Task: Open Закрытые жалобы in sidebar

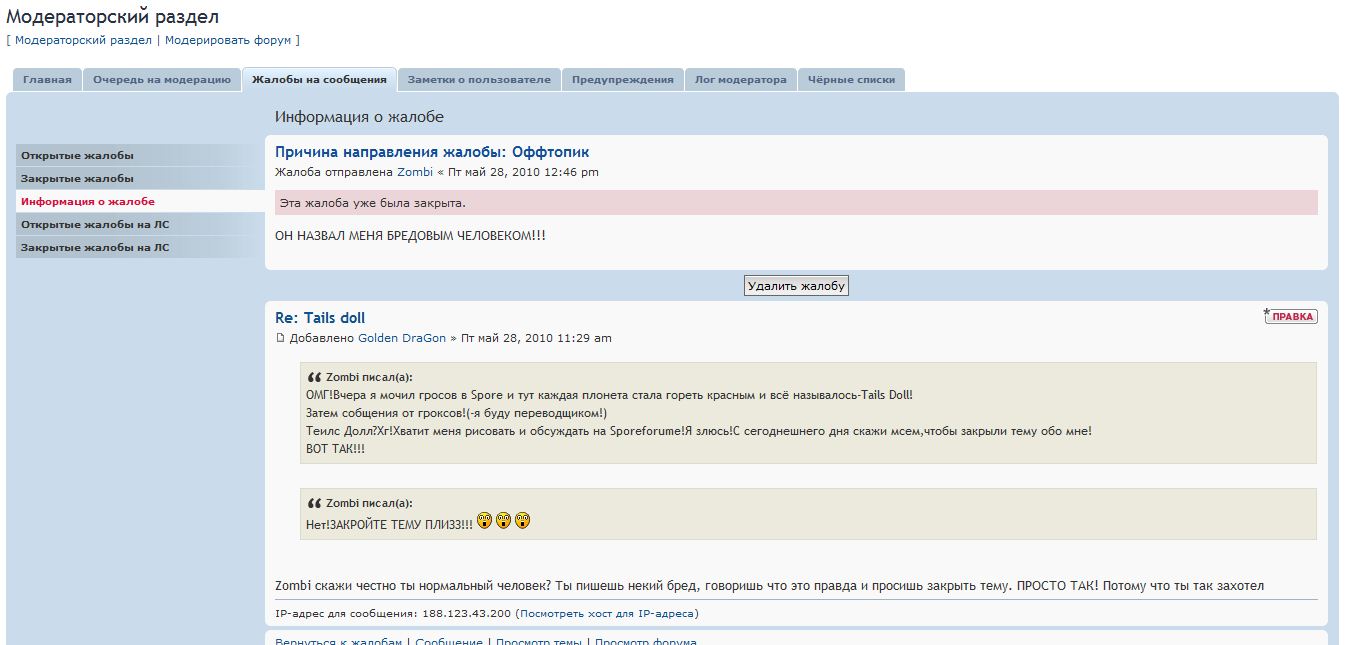Action: pyautogui.click(x=140, y=178)
